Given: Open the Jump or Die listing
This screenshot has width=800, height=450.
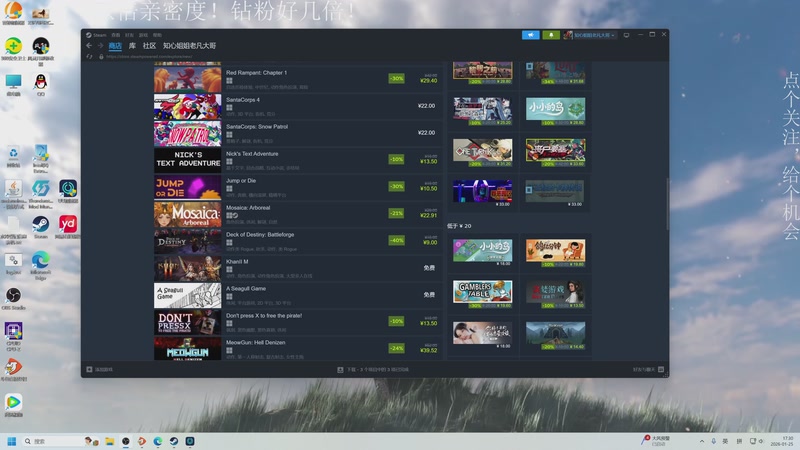Looking at the screenshot, I should [297, 187].
